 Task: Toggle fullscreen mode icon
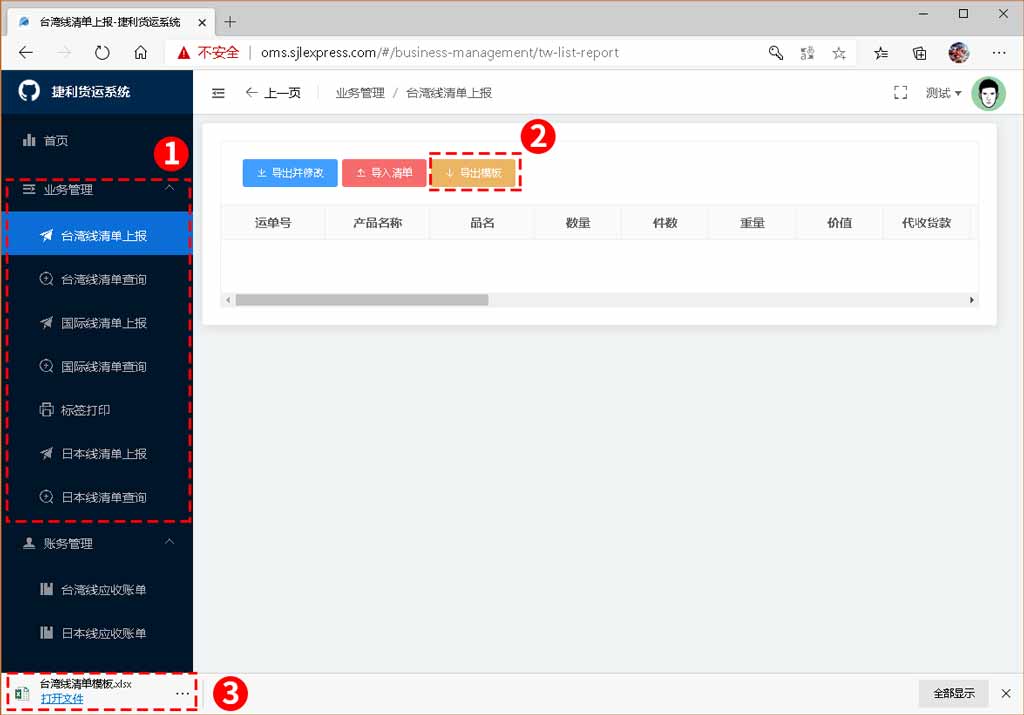(x=901, y=93)
